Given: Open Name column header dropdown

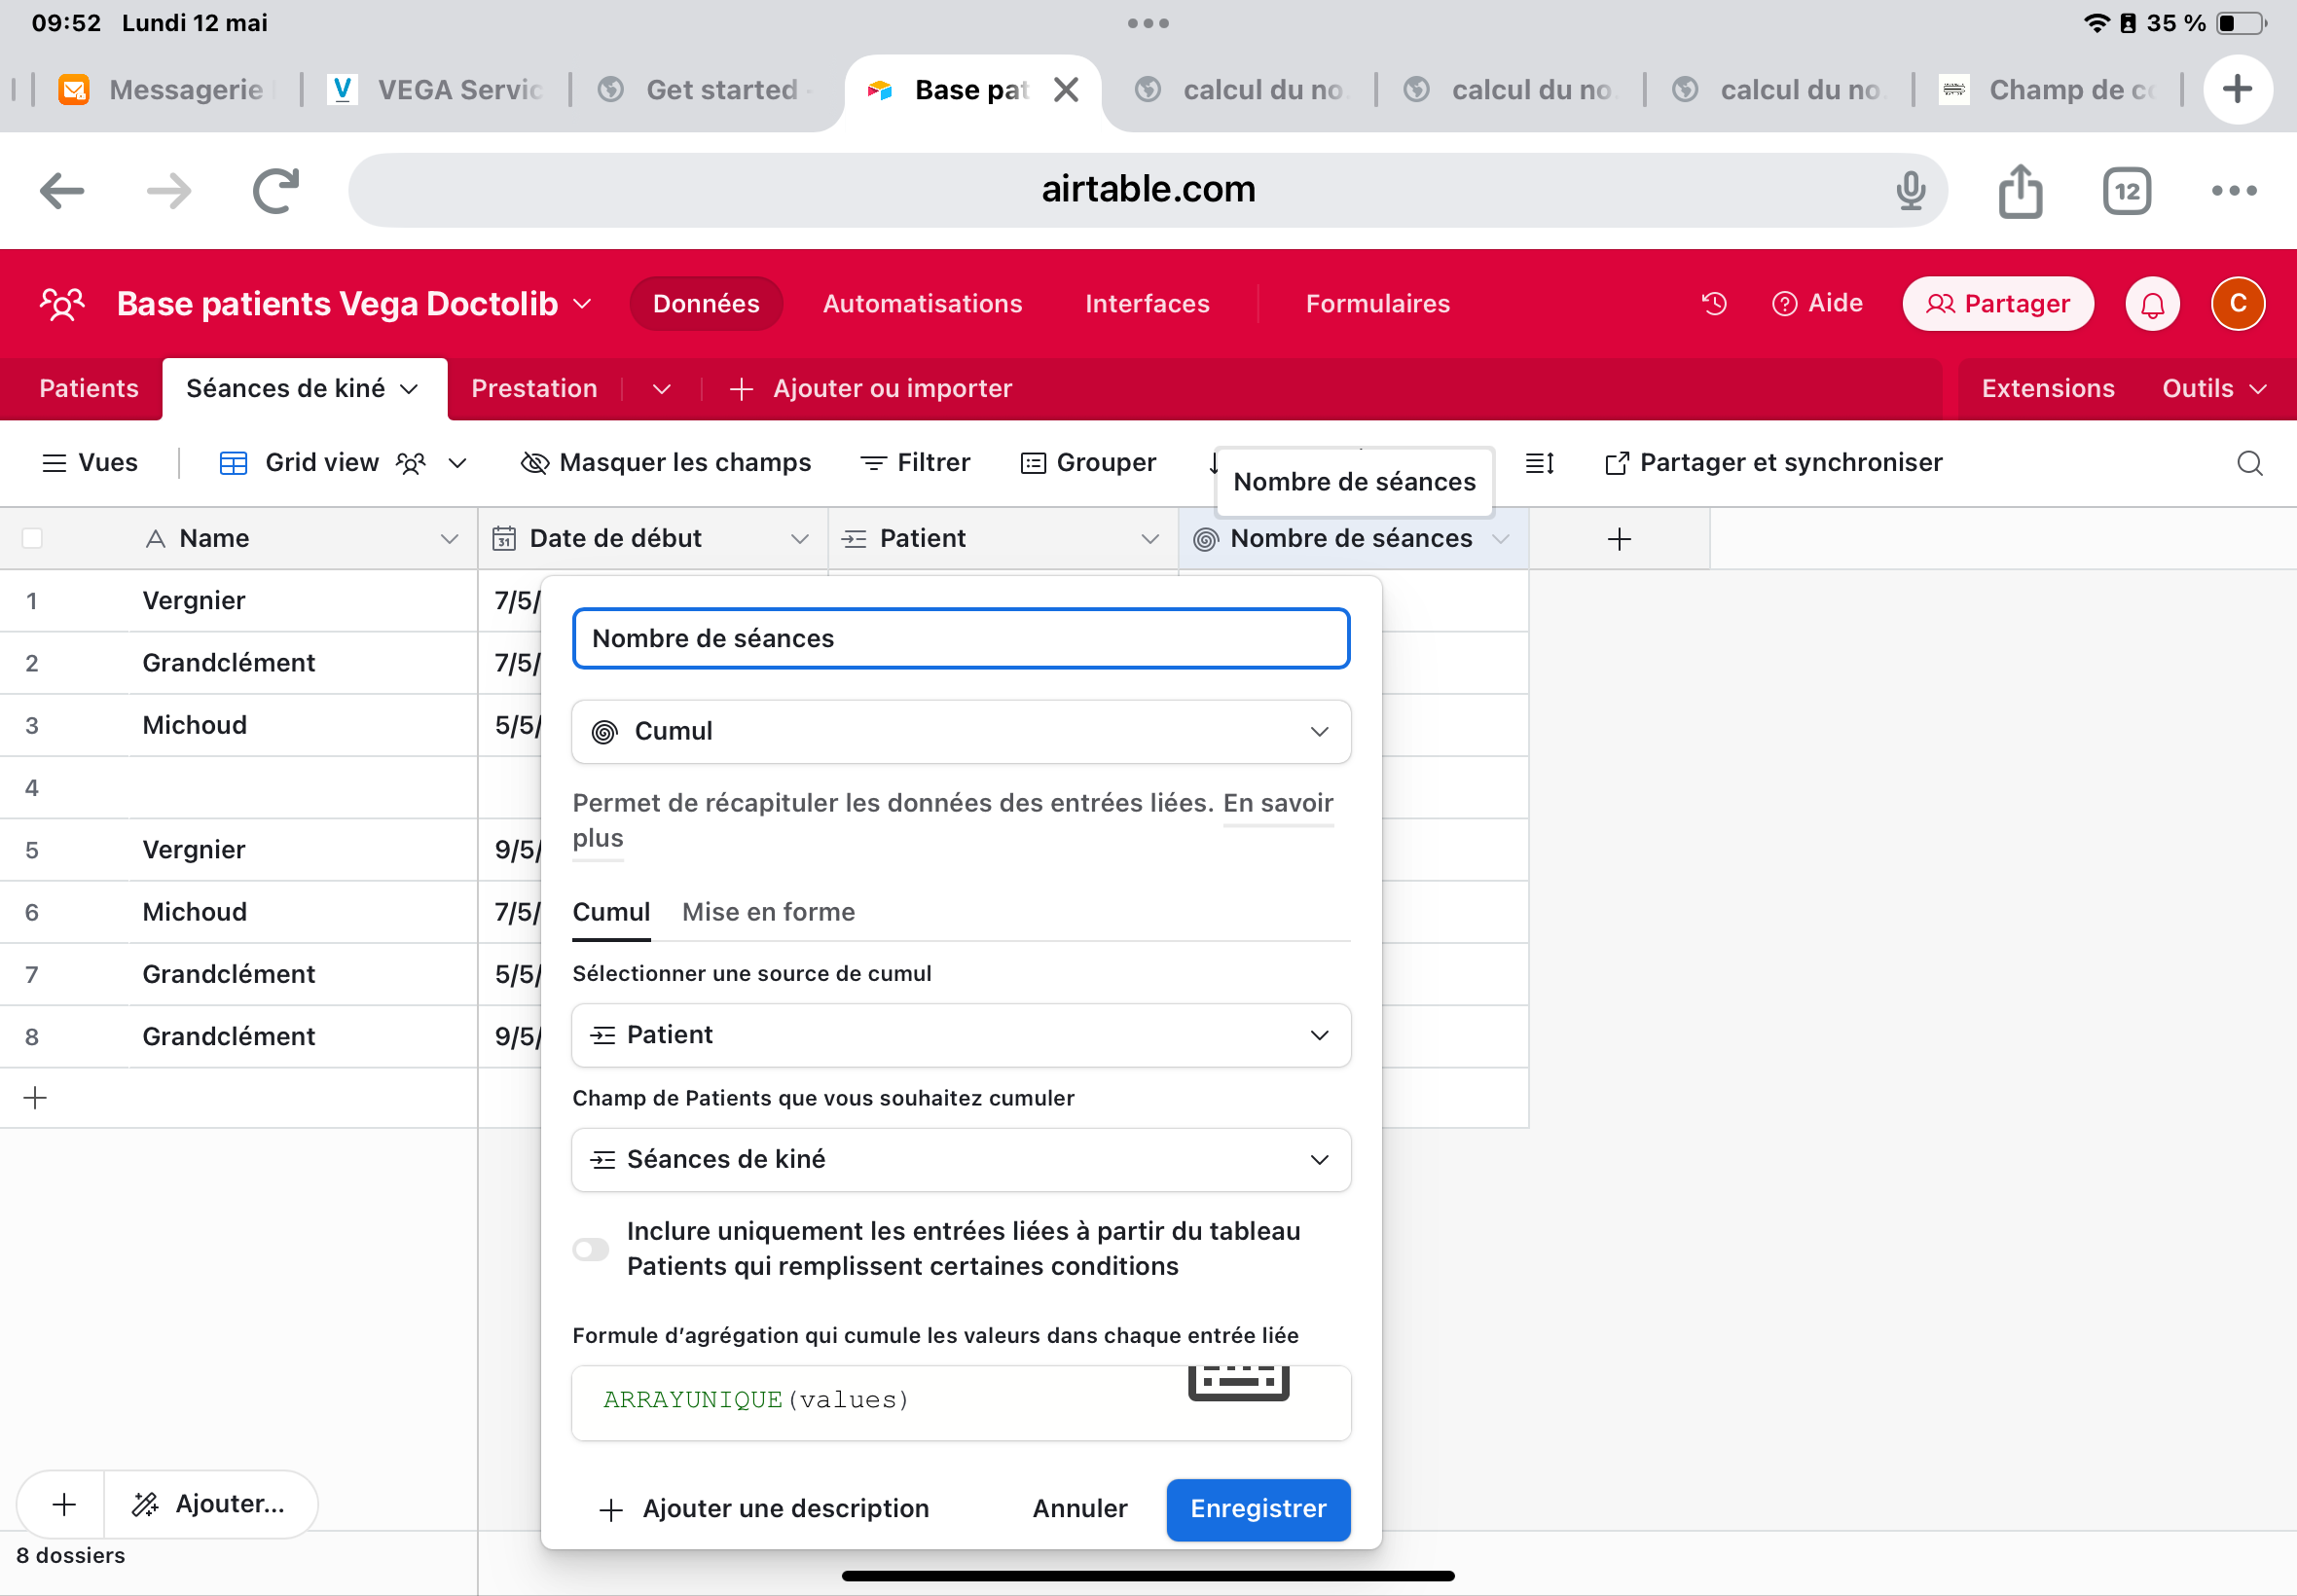Looking at the screenshot, I should 449,539.
